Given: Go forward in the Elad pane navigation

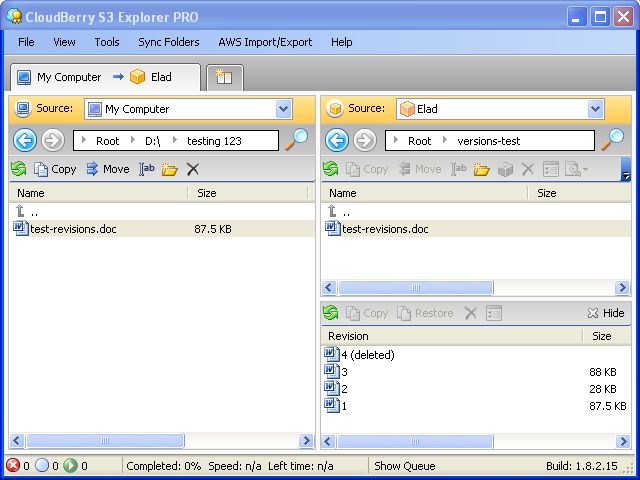Looking at the screenshot, I should point(364,140).
